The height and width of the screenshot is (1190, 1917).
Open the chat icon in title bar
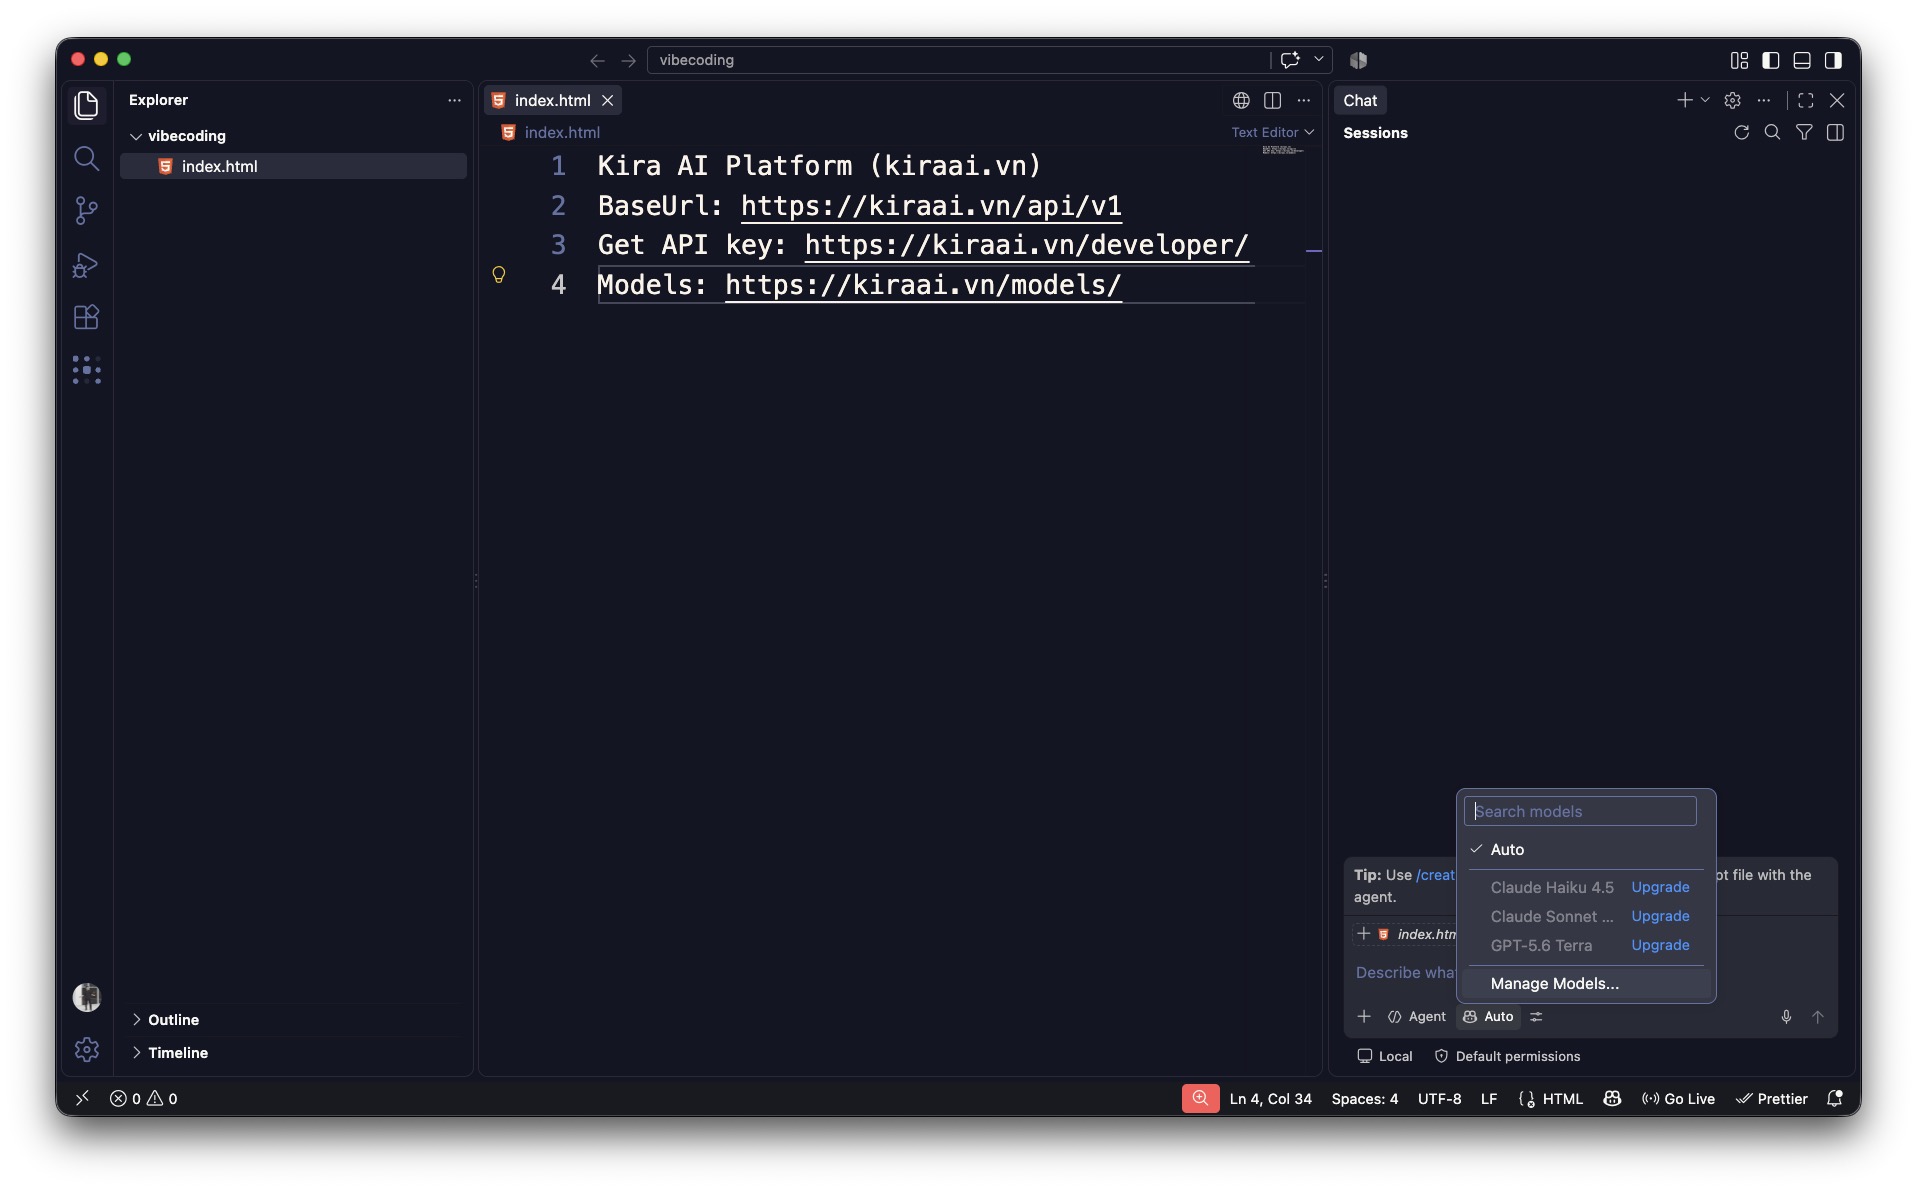point(1290,60)
